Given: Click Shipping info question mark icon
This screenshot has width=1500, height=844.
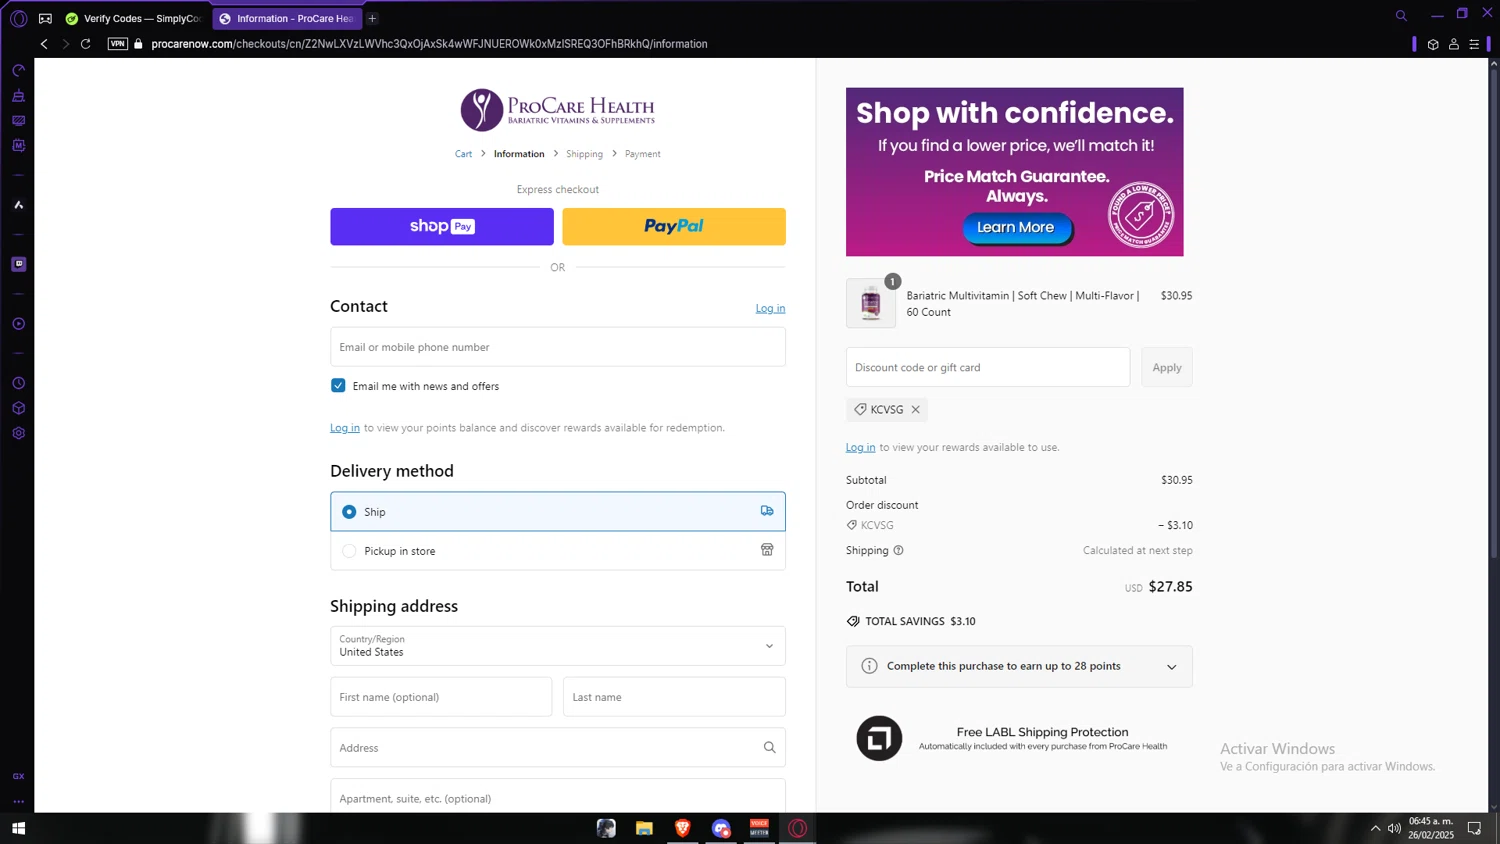Looking at the screenshot, I should click(x=898, y=551).
